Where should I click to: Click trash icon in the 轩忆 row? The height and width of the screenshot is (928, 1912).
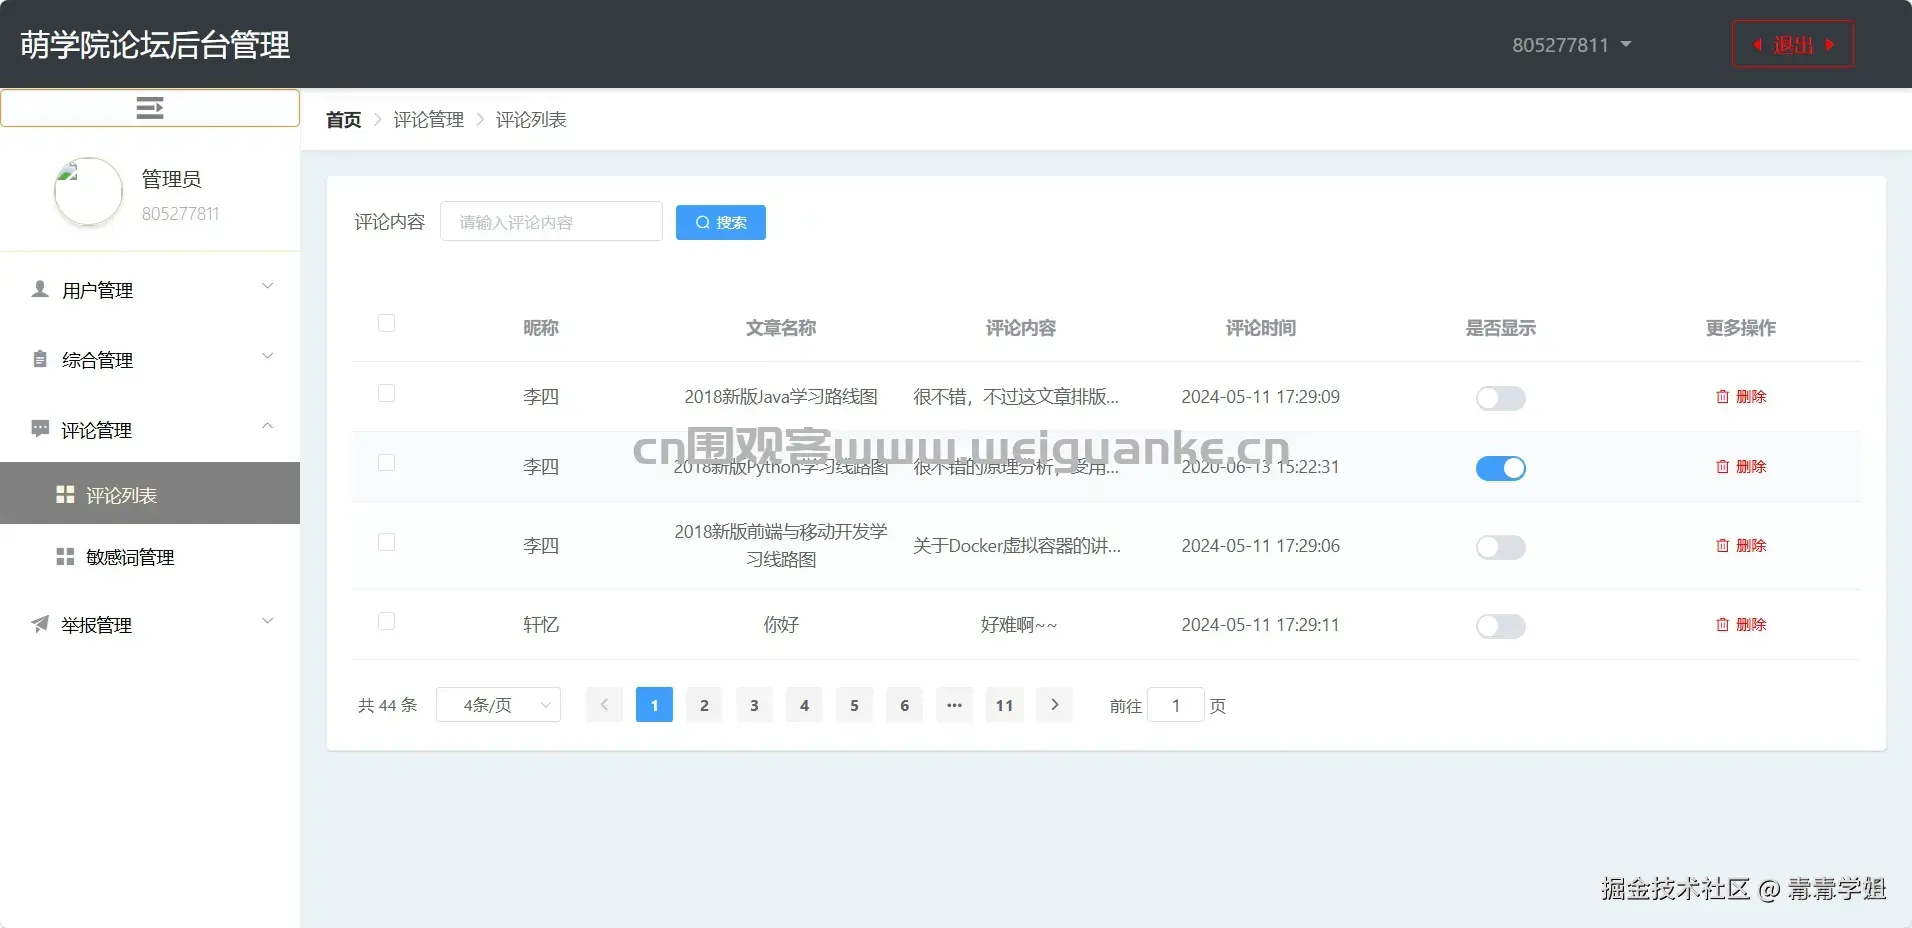point(1722,624)
